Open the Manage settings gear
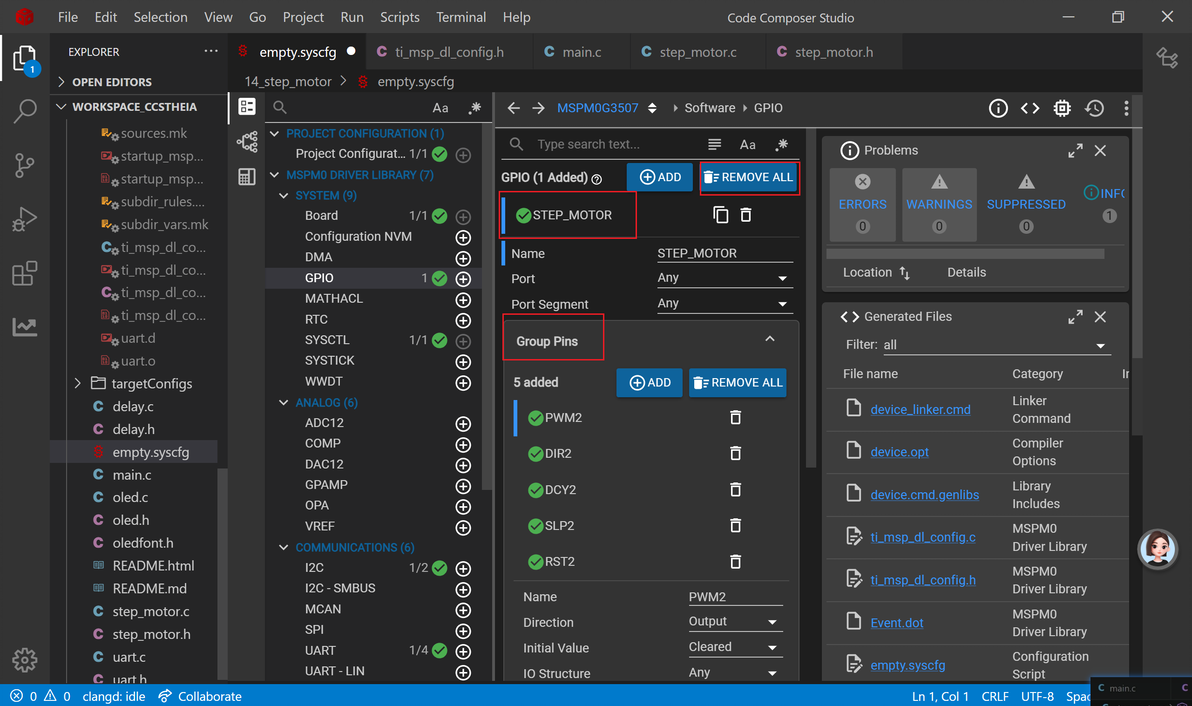The width and height of the screenshot is (1192, 706). tap(24, 660)
